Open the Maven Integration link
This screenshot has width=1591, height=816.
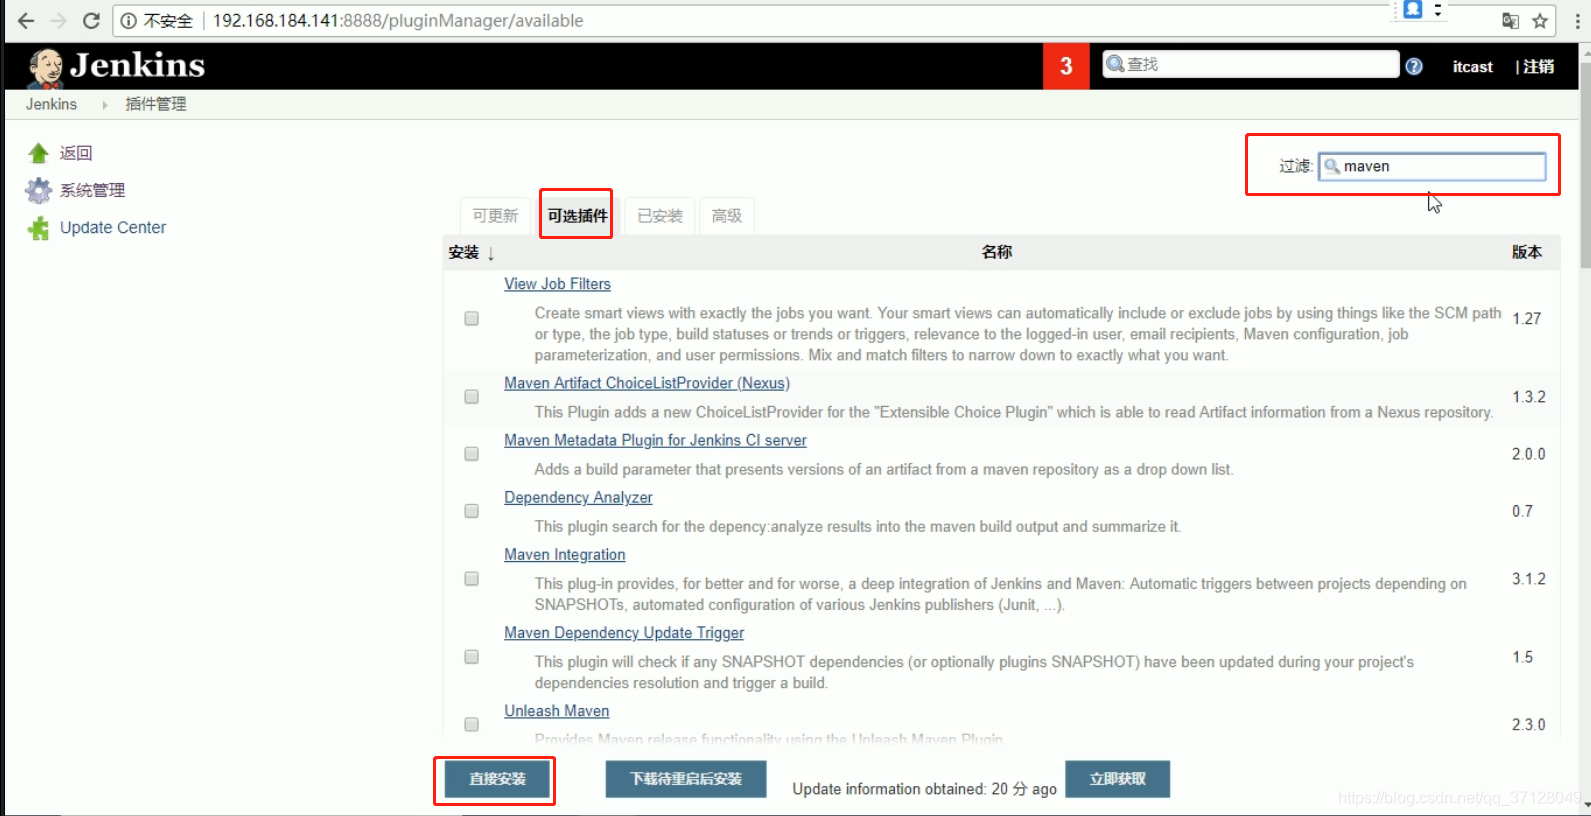(x=565, y=554)
